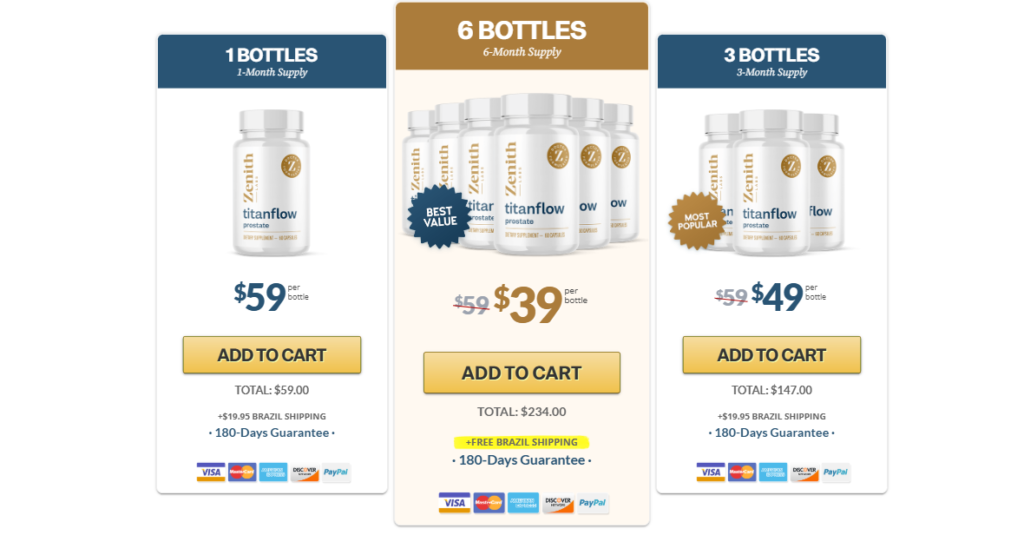This screenshot has height=535, width=1024.
Task: Click the six titanflow bottles image
Action: tap(522, 174)
